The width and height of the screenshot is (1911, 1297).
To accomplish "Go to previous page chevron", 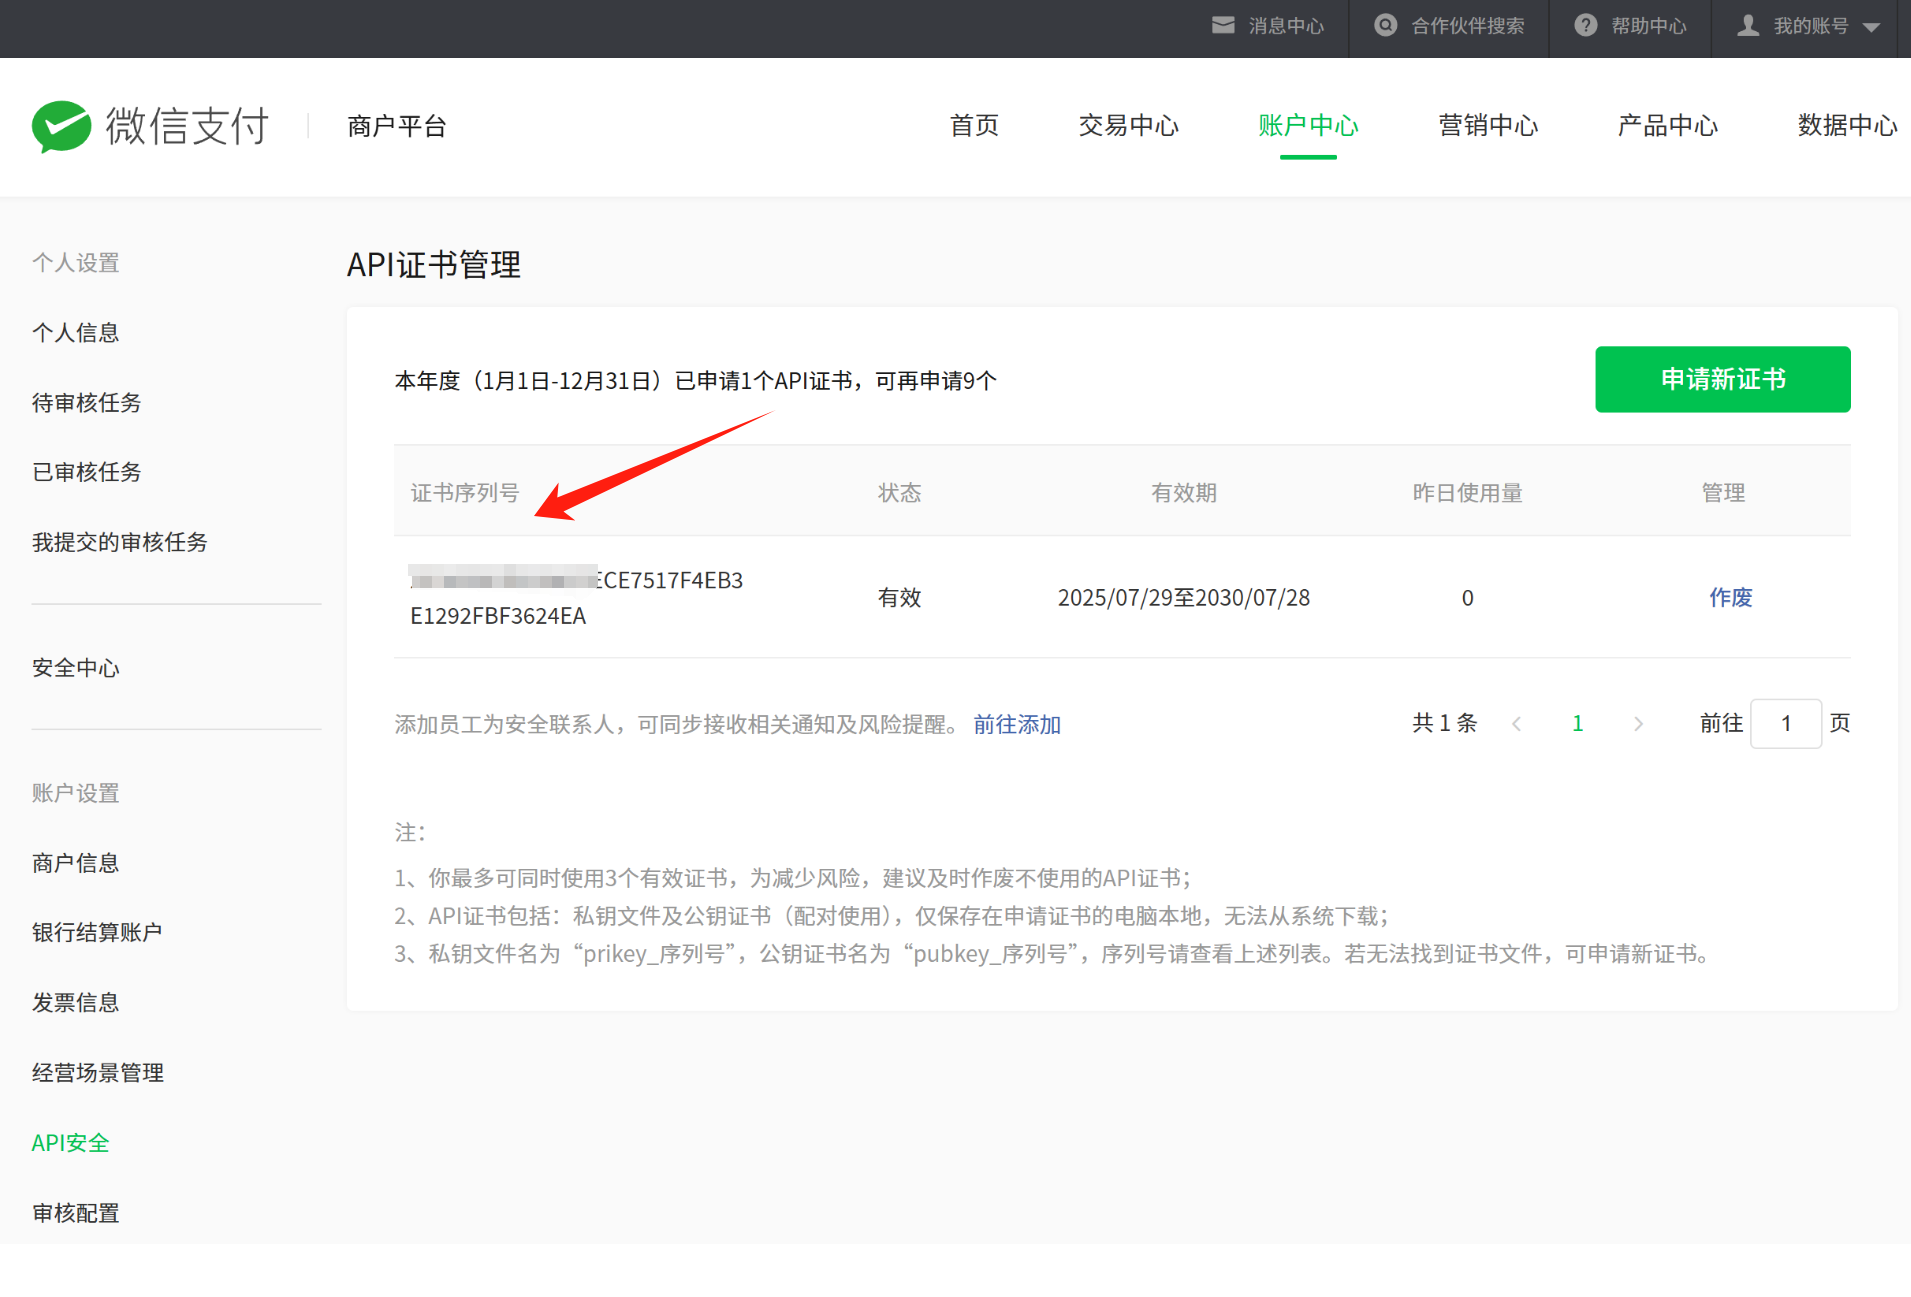I will click(x=1517, y=724).
